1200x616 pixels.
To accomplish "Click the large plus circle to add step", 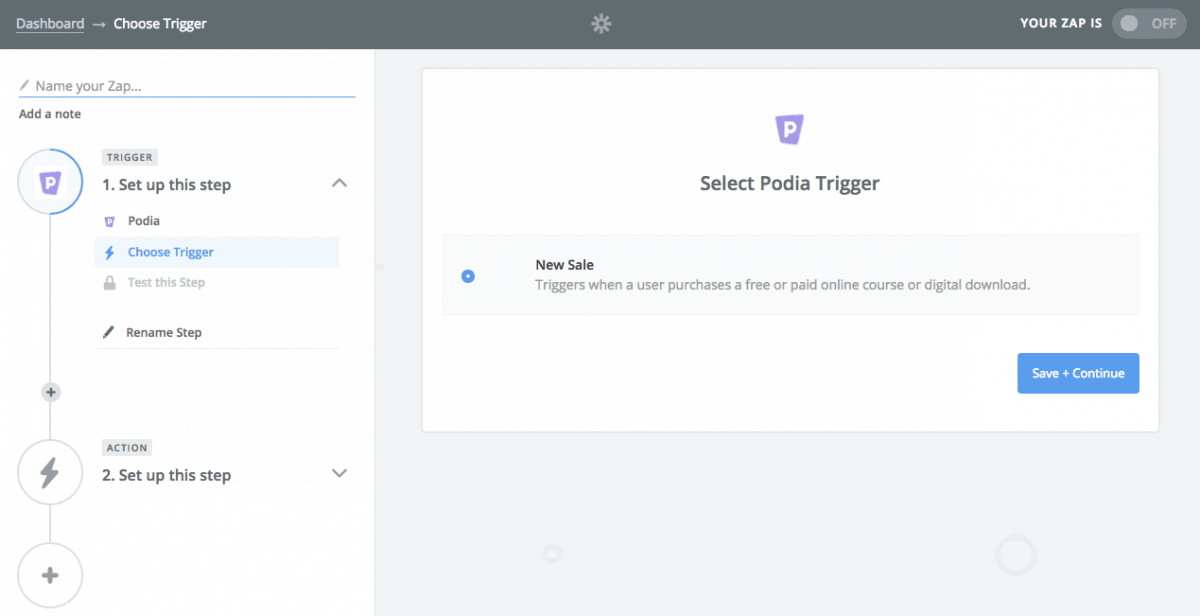I will tap(50, 575).
